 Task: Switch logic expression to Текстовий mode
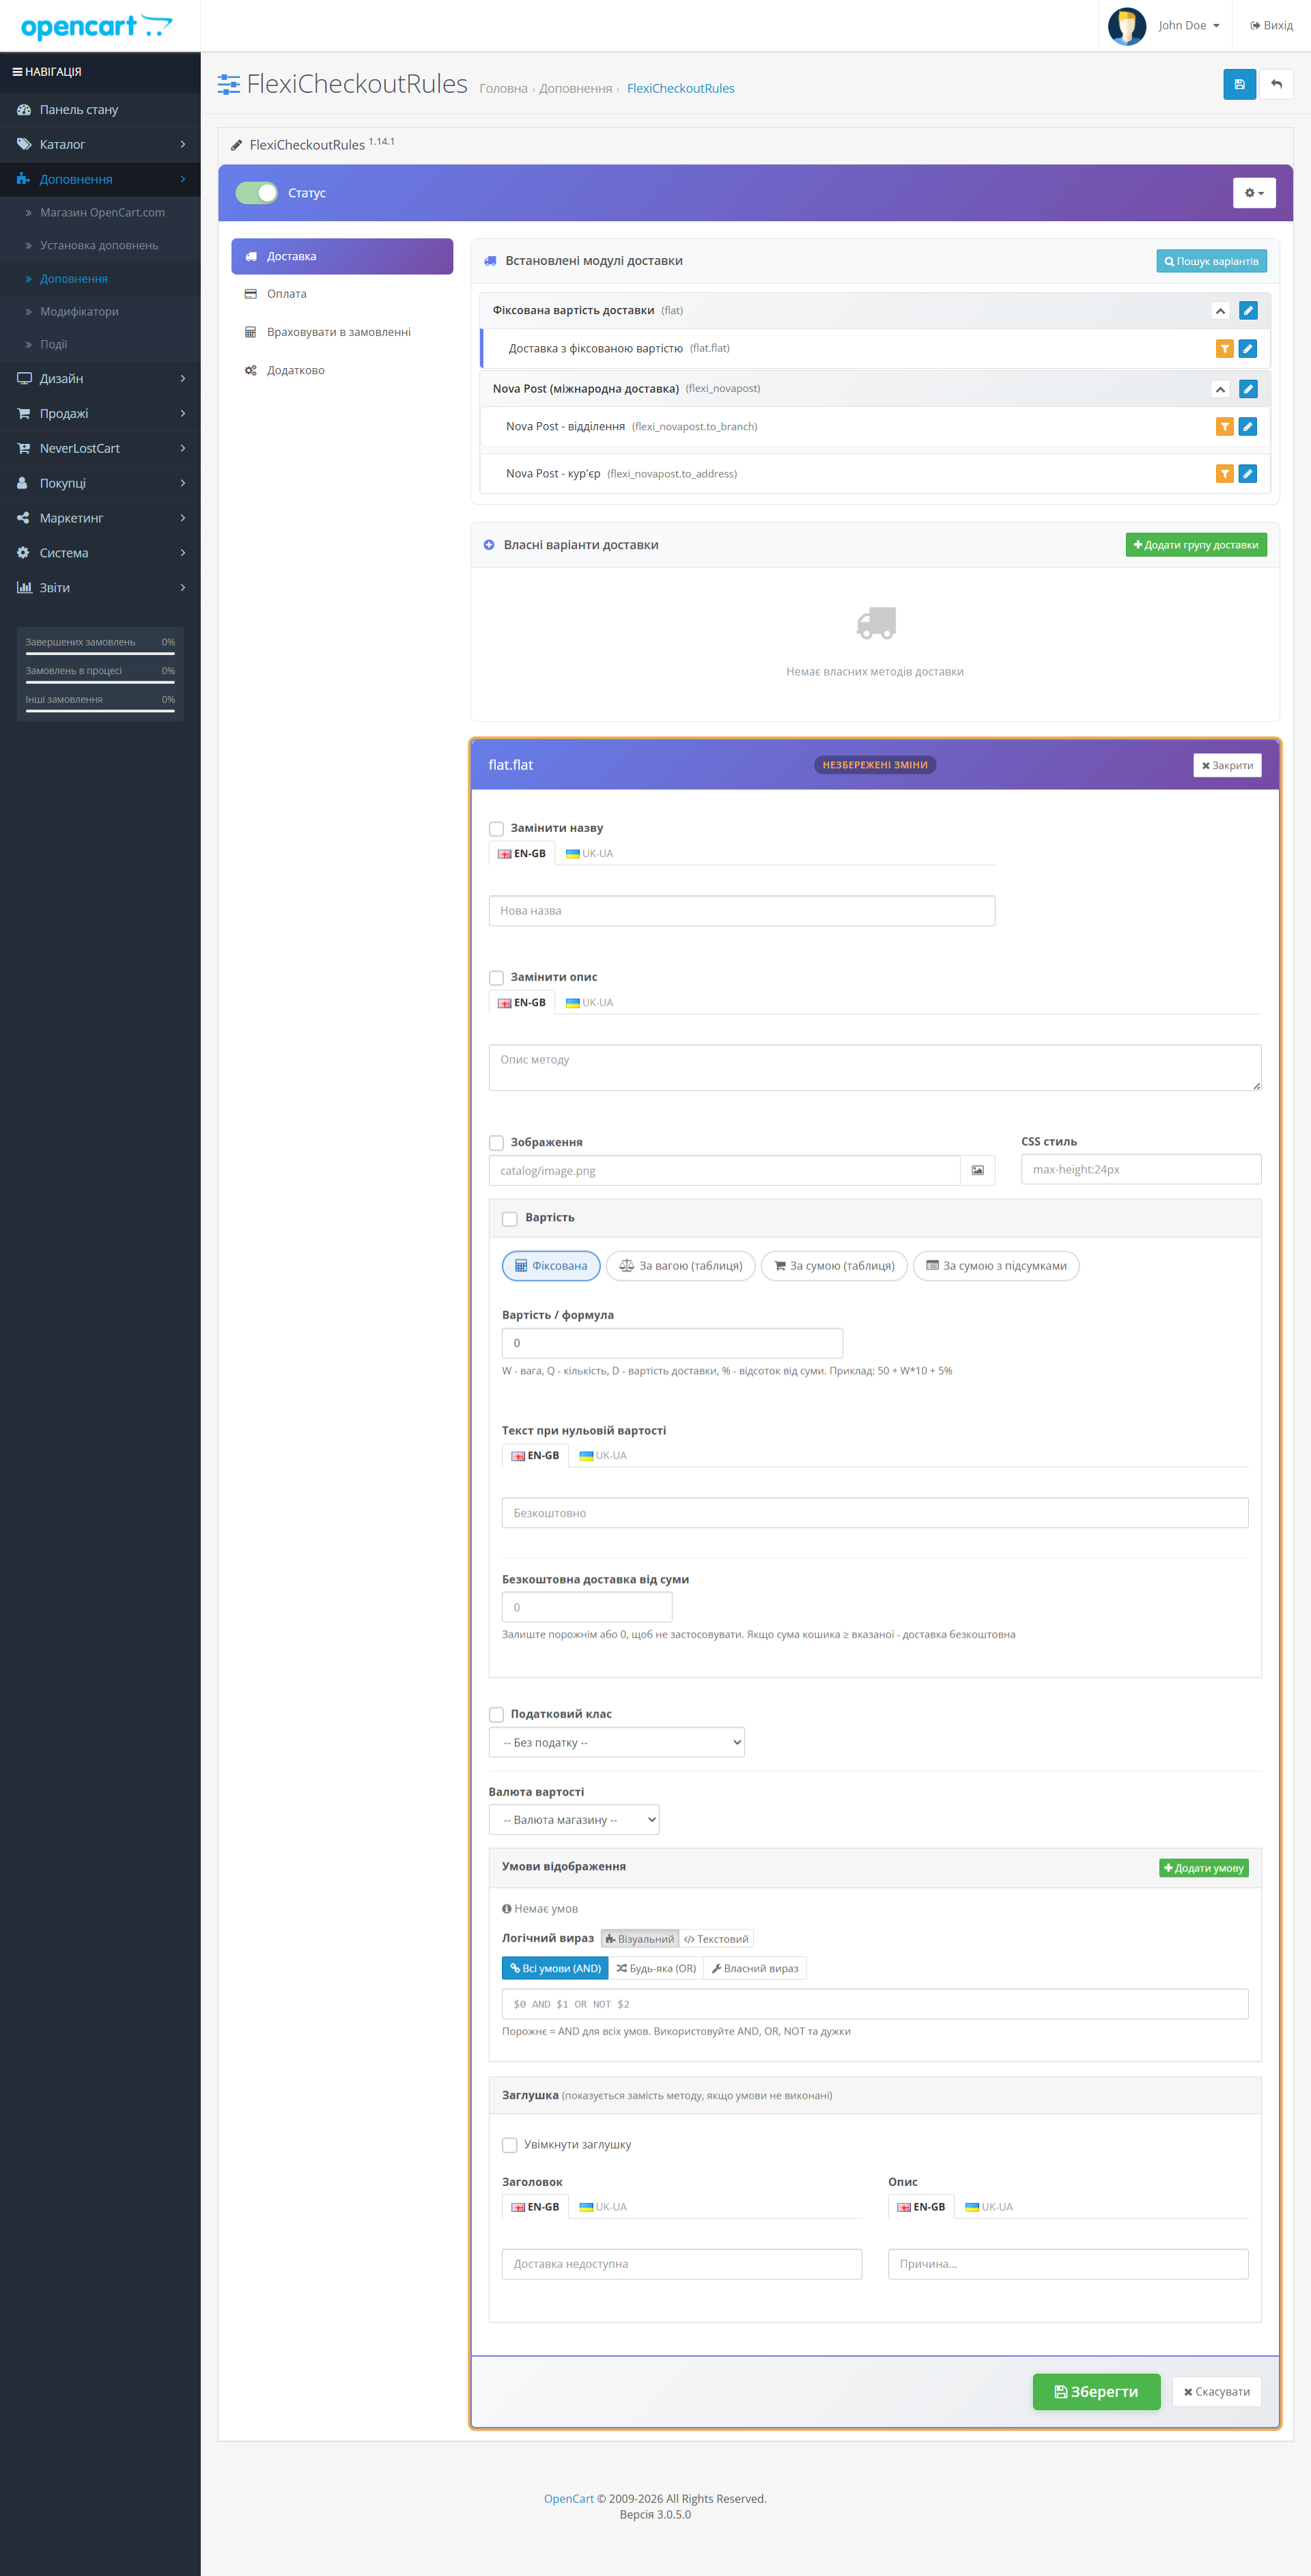click(716, 1939)
